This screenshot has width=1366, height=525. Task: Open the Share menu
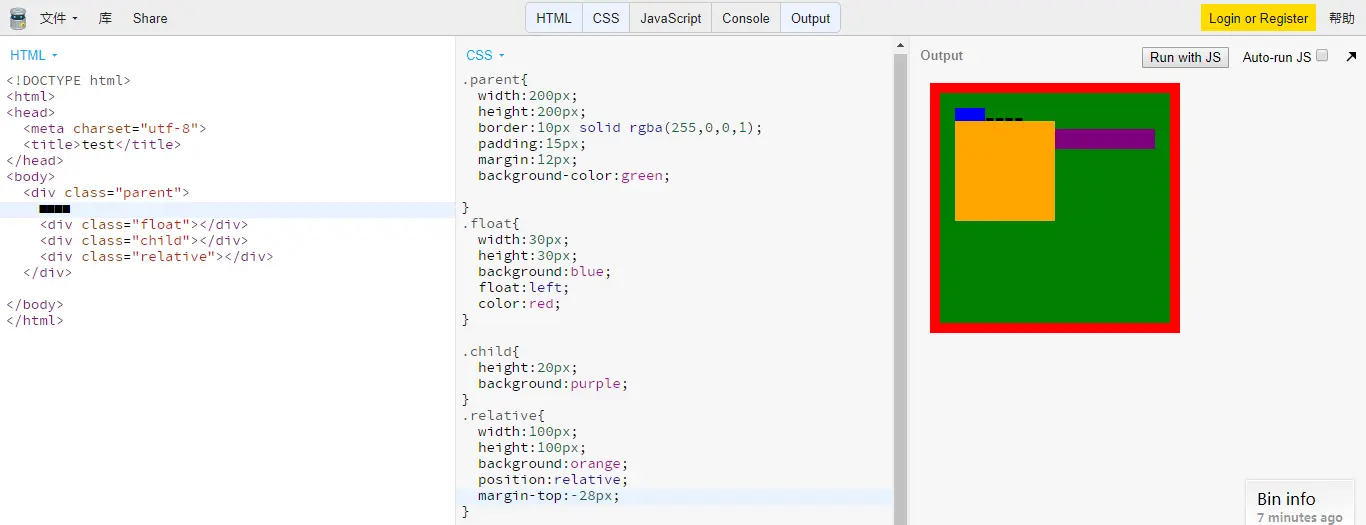(150, 18)
